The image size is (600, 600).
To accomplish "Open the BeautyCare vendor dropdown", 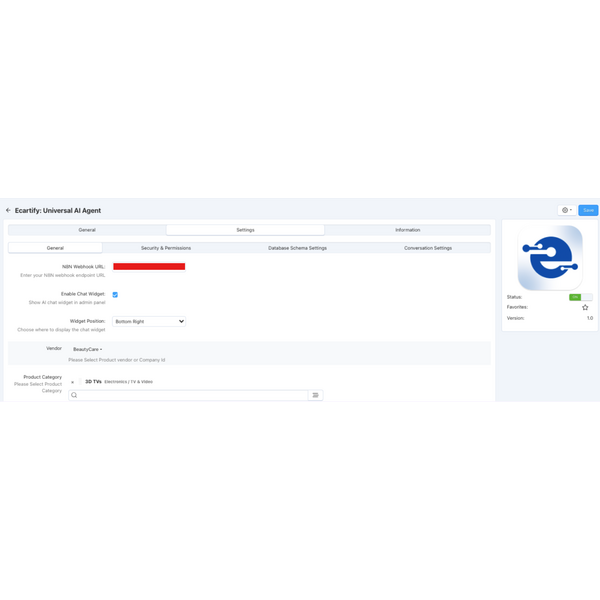I will pos(88,350).
